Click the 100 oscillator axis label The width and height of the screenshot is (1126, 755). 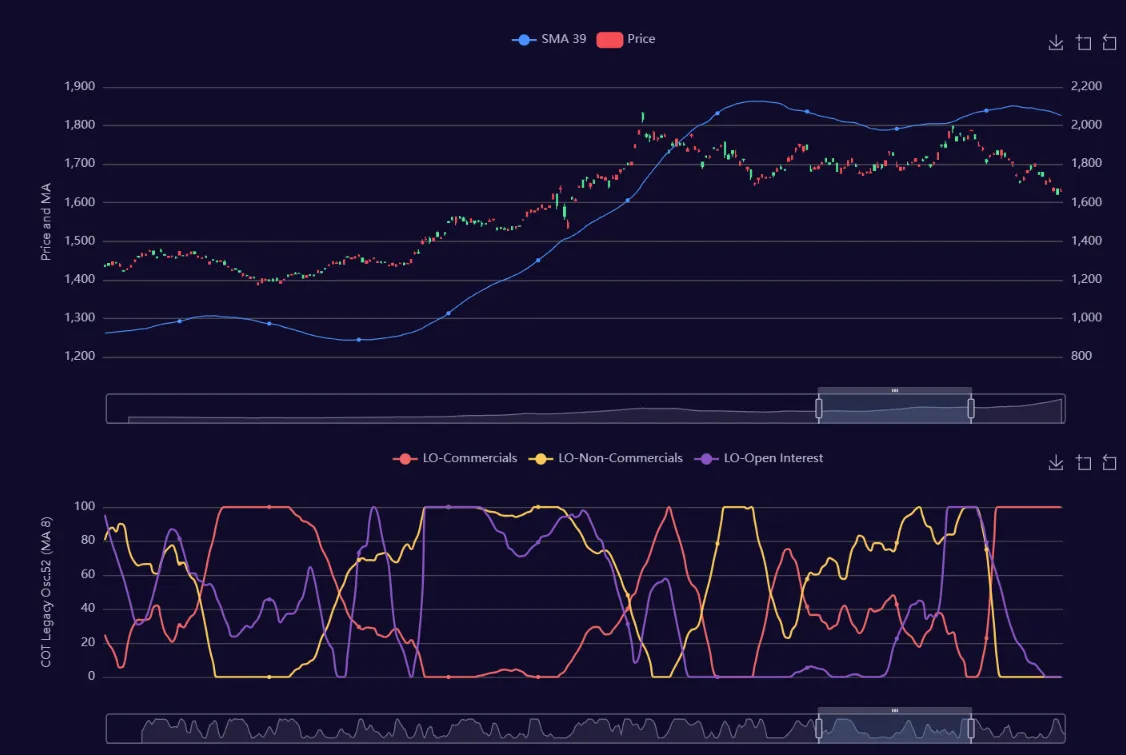85,506
